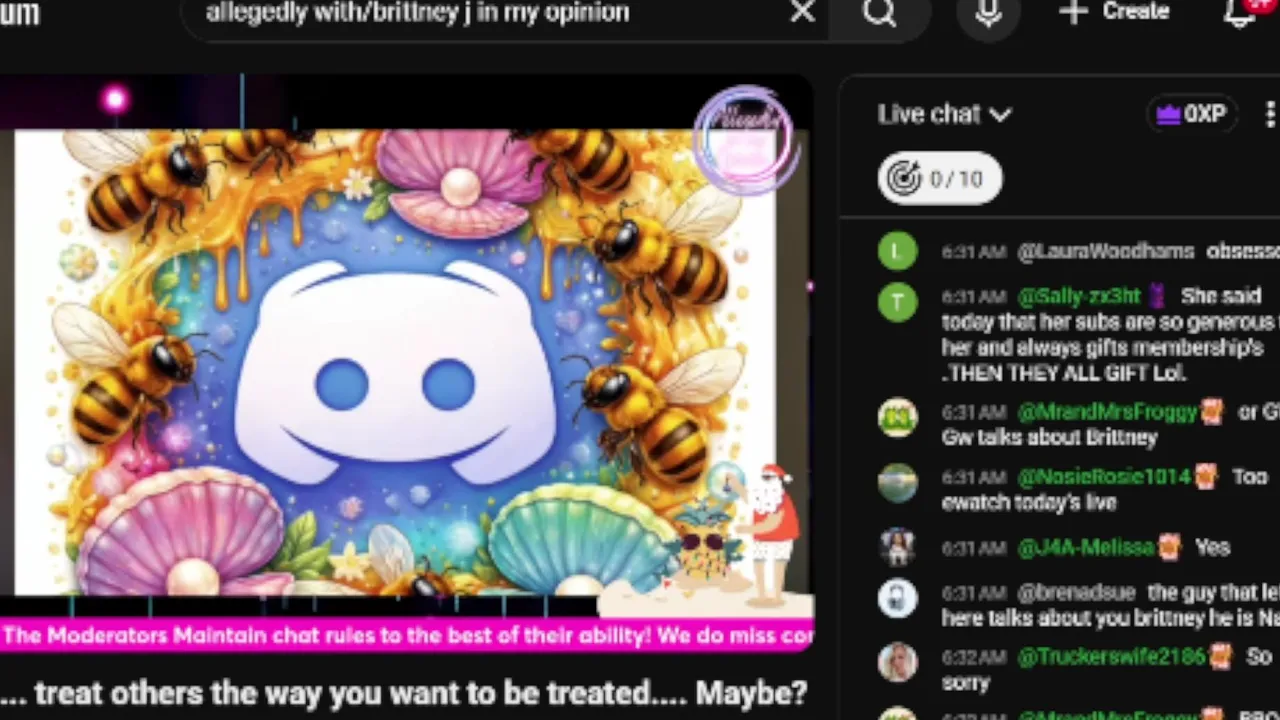Image resolution: width=1280 pixels, height=720 pixels.
Task: Click message "THEN THEY ALL GIFT Lol."
Action: coord(1064,373)
